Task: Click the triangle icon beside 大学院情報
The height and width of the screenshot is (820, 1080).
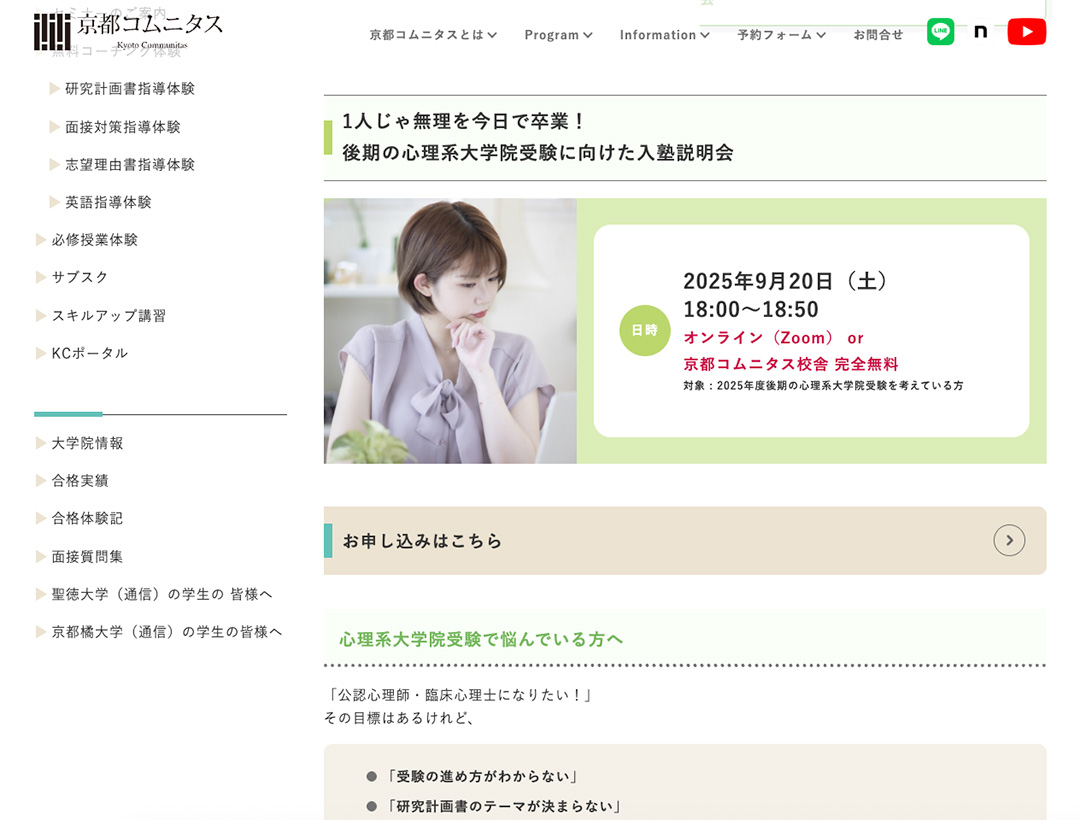Action: pyautogui.click(x=41, y=443)
